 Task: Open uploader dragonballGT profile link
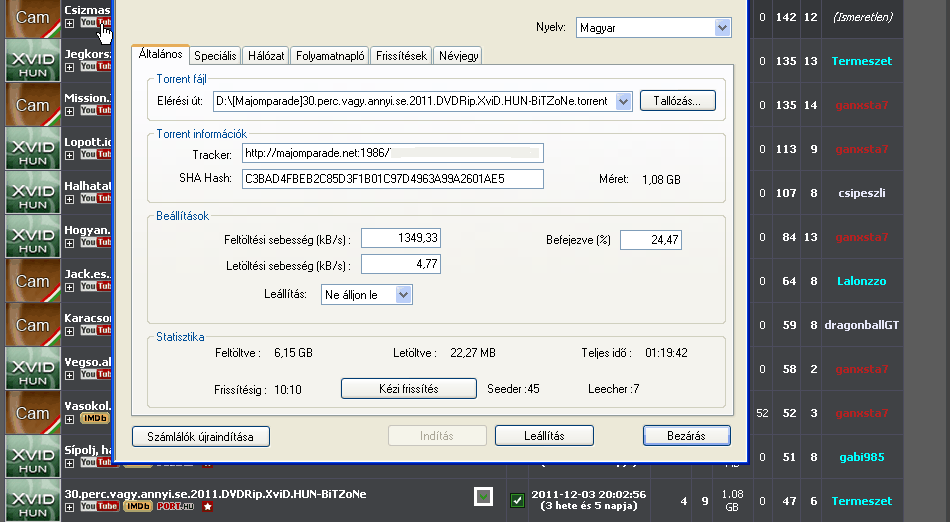[862, 325]
